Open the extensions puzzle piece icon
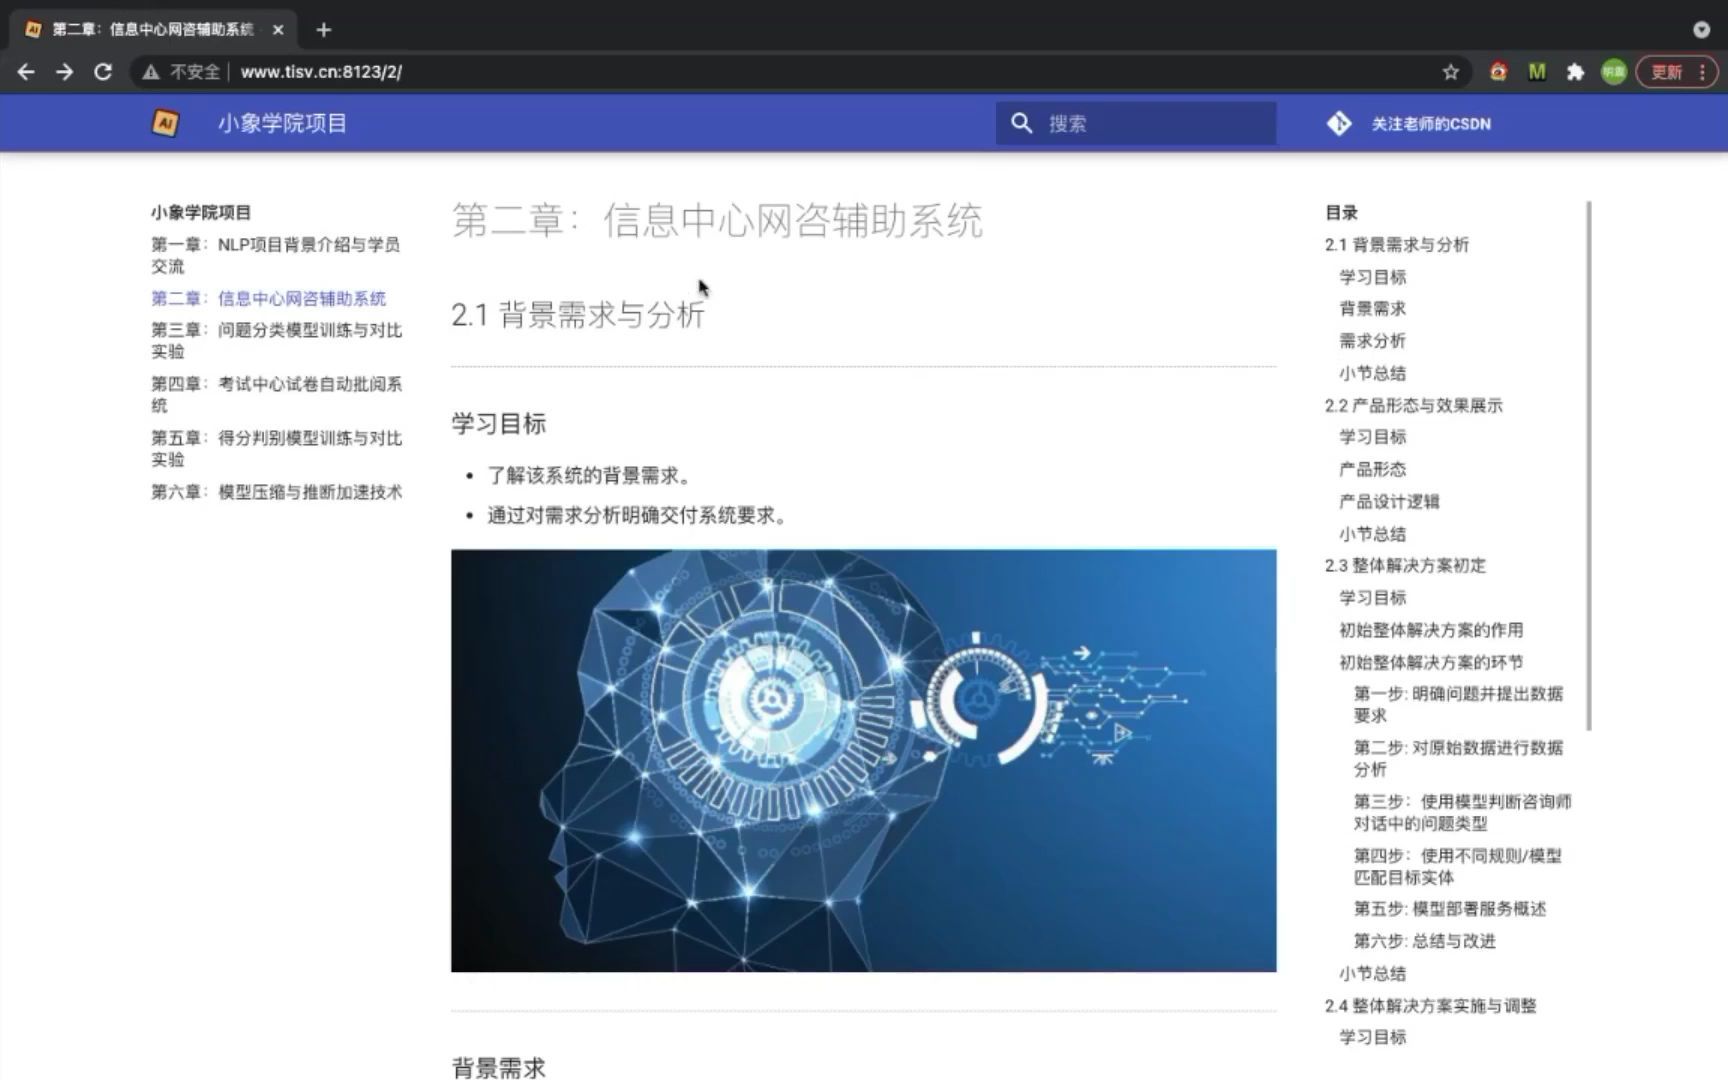The width and height of the screenshot is (1728, 1080). coord(1575,72)
